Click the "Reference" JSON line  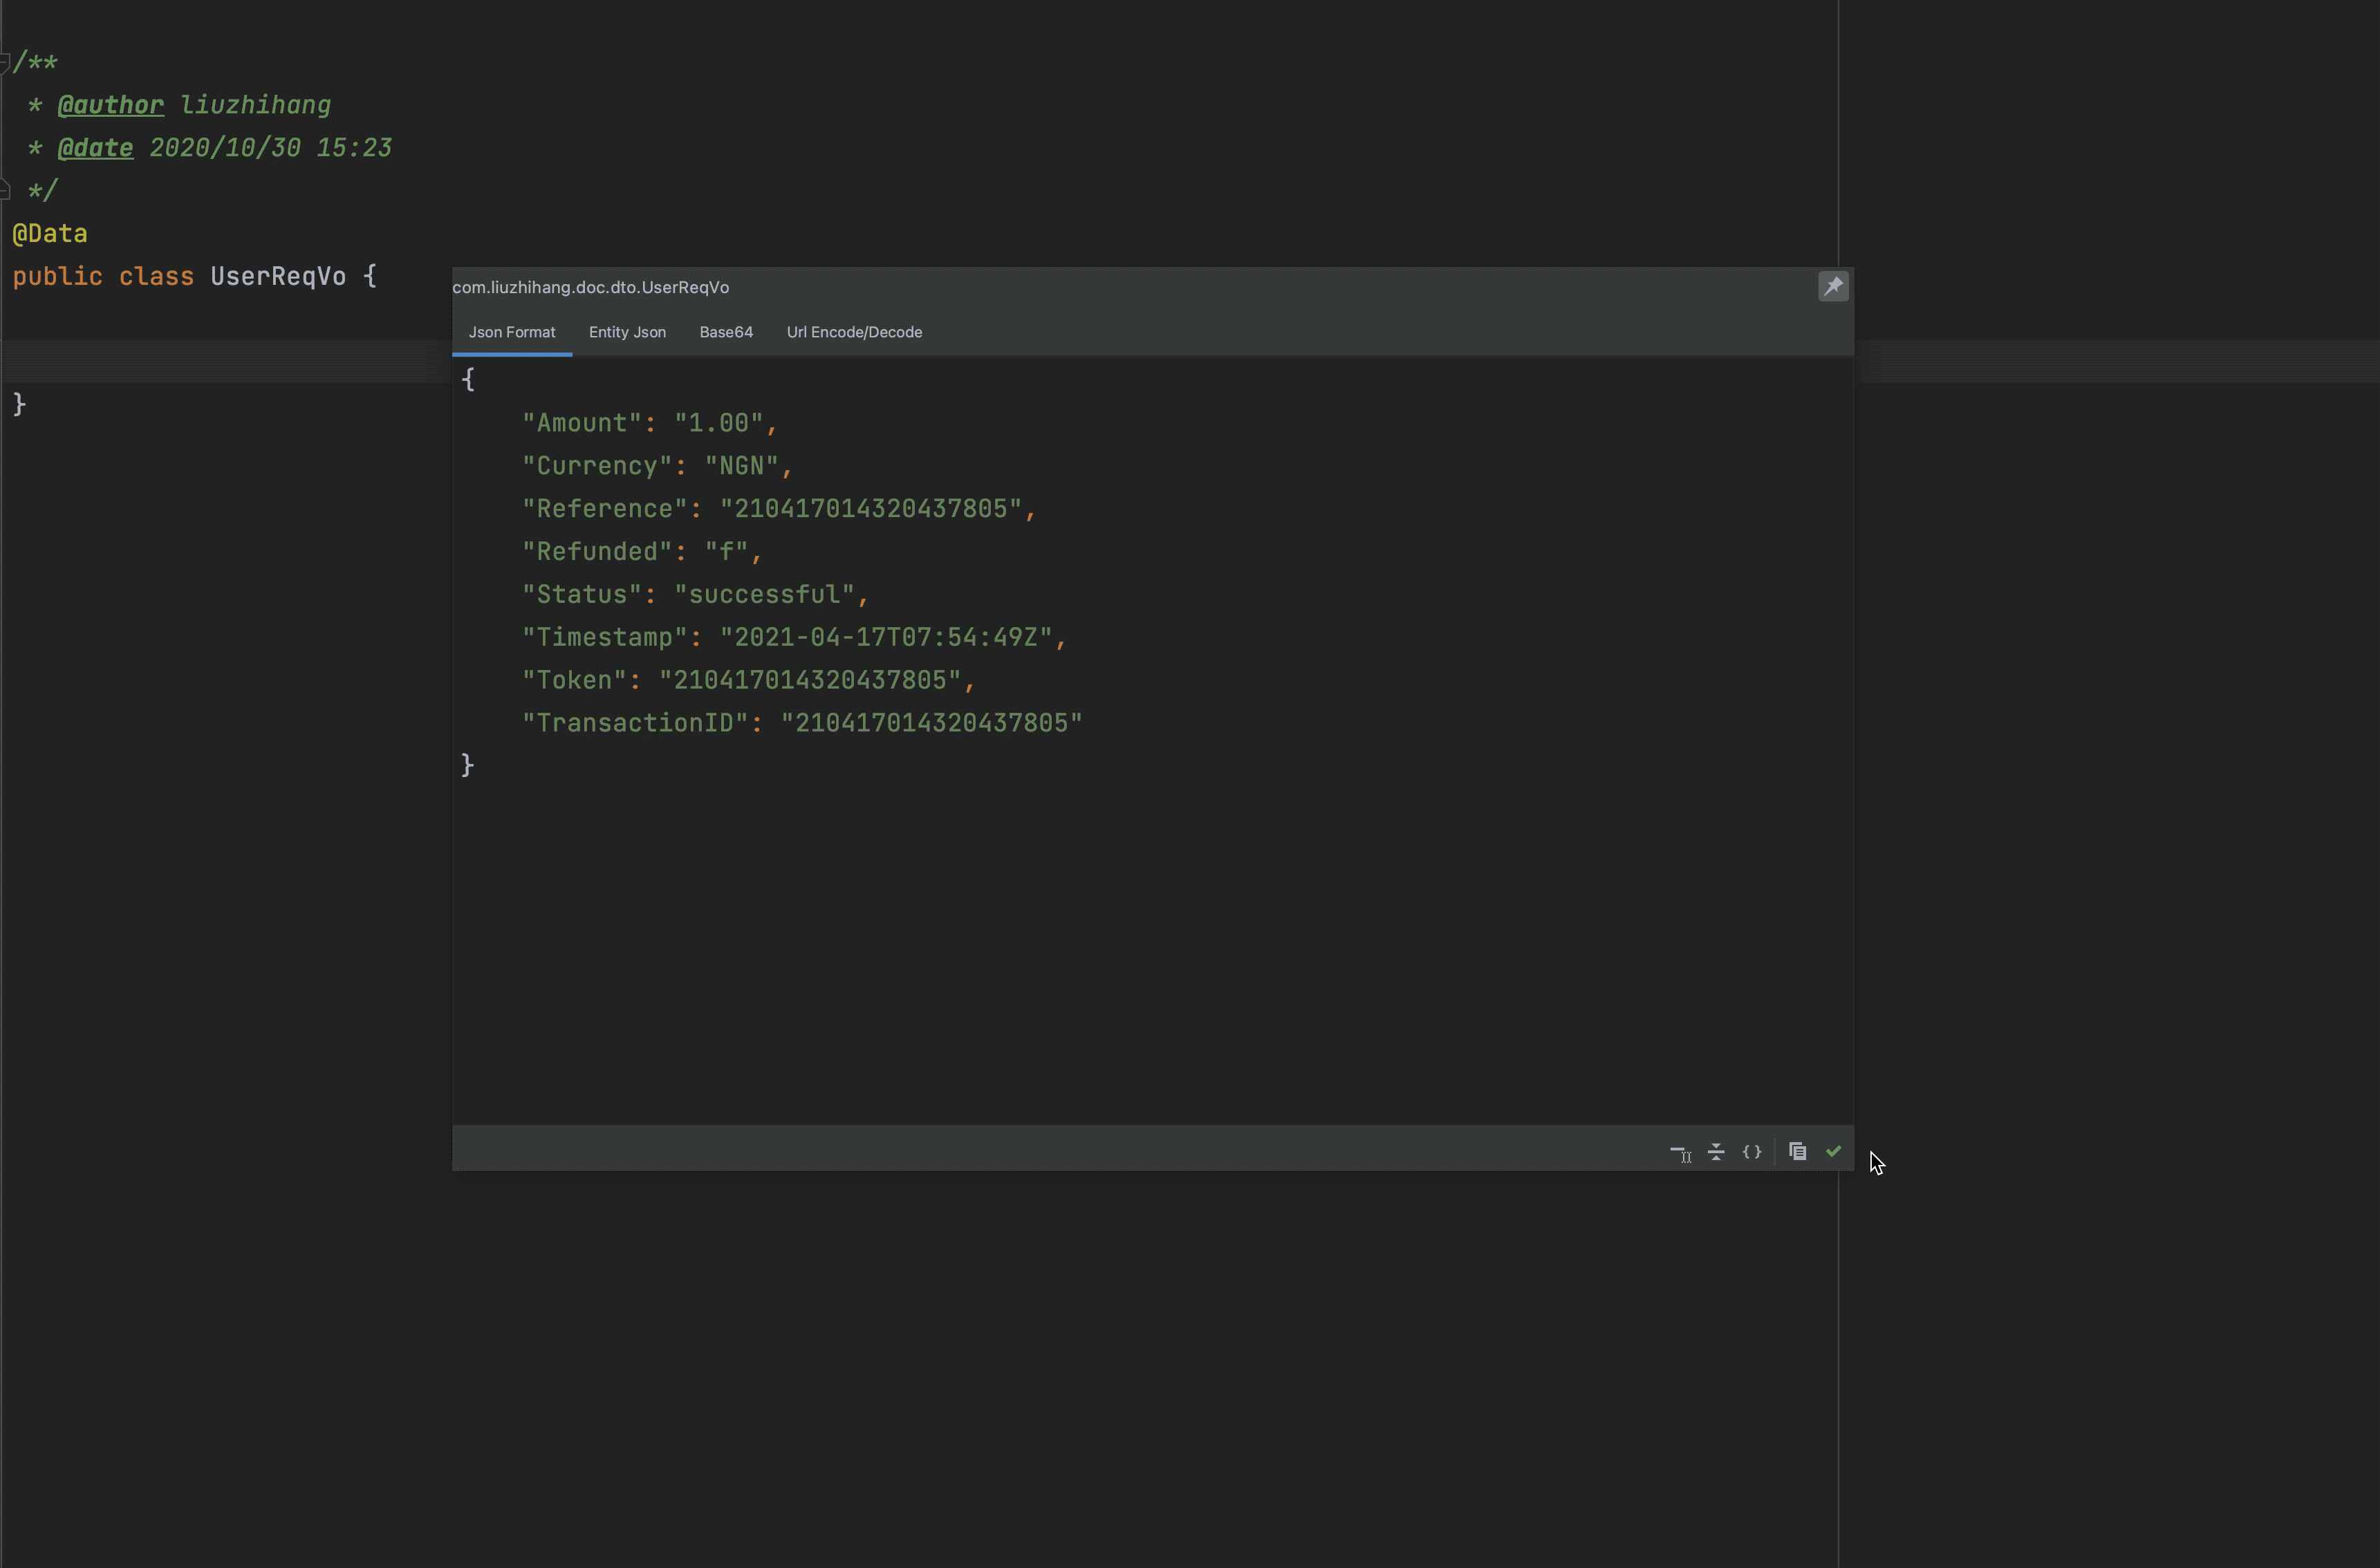click(779, 509)
